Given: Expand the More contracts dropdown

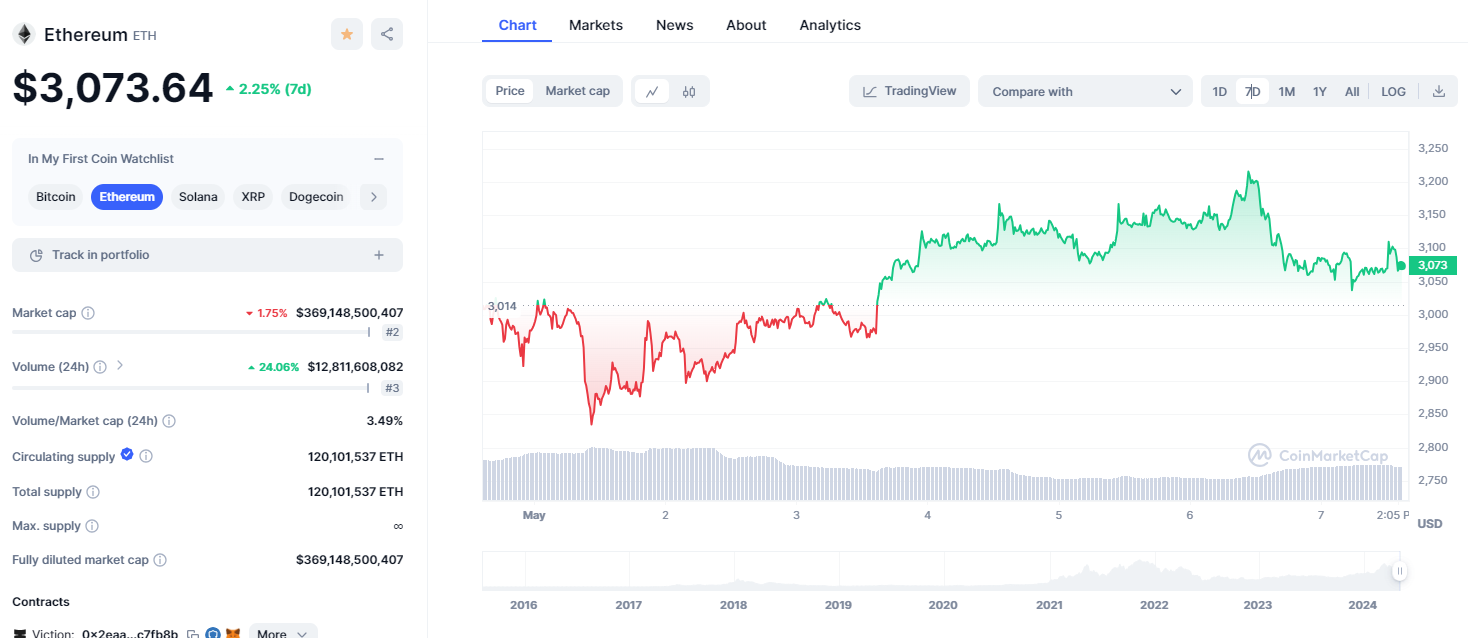Looking at the screenshot, I should [x=283, y=633].
